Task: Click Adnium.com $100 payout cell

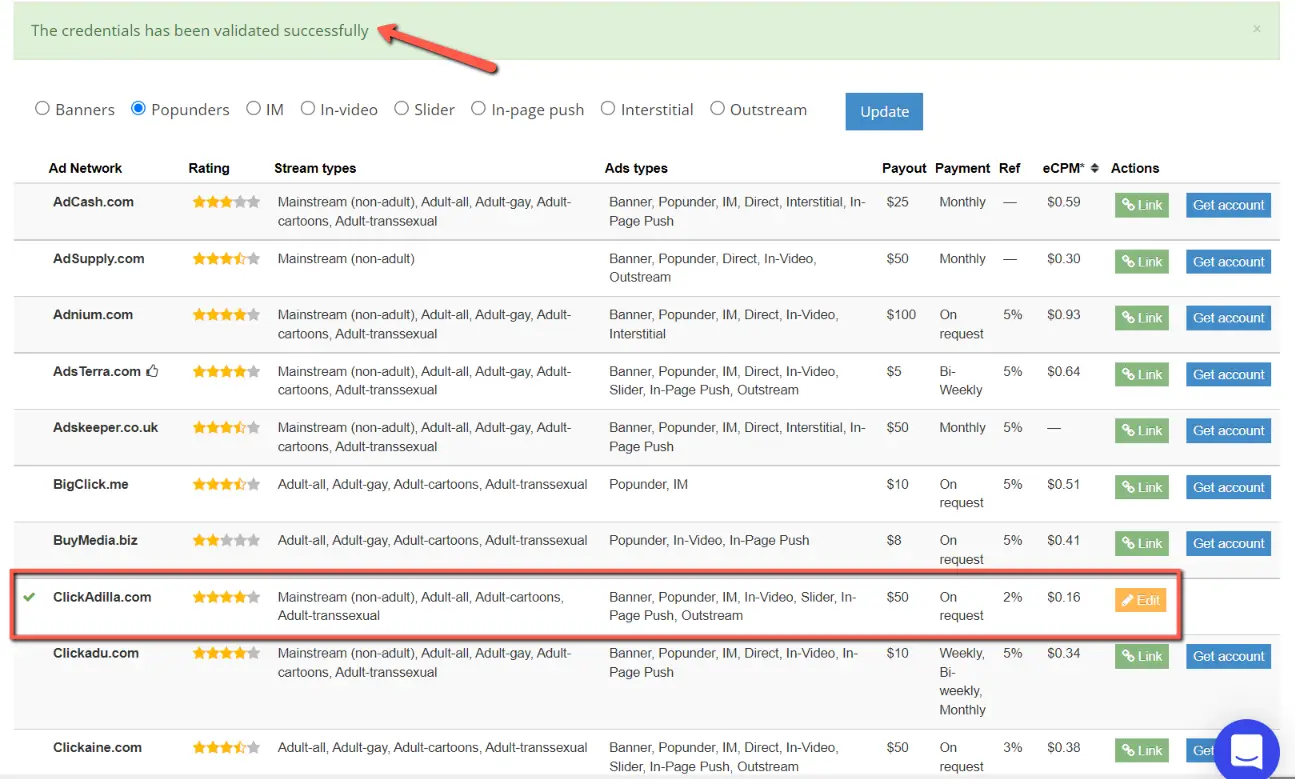Action: click(x=901, y=315)
